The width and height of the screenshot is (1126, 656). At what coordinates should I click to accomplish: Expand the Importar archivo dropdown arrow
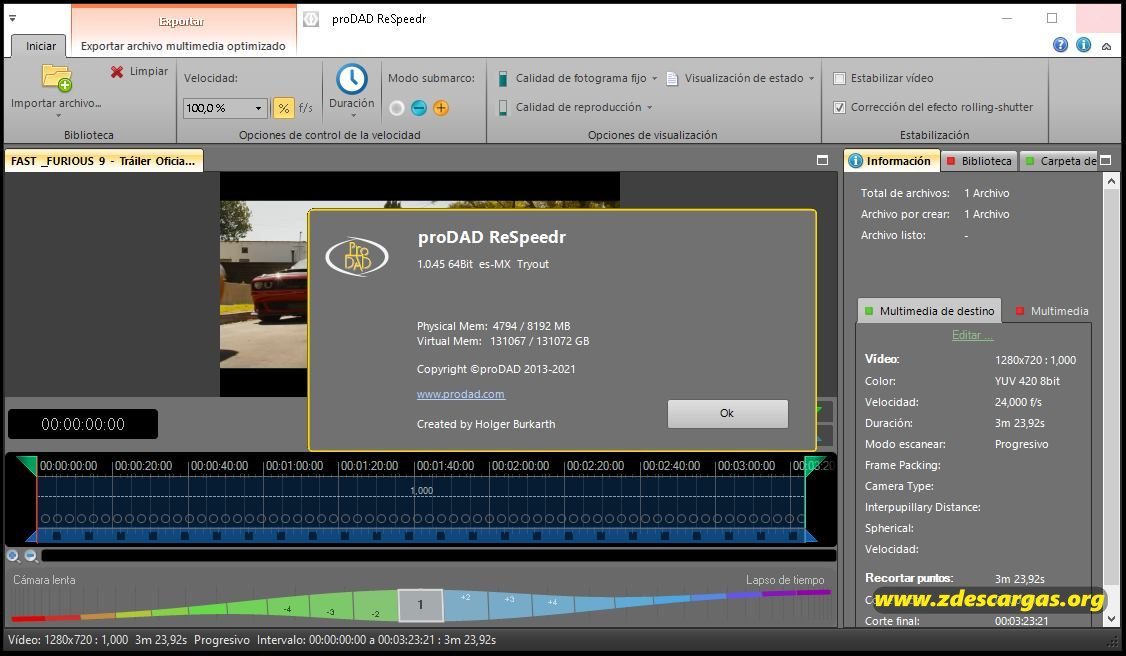pos(58,116)
